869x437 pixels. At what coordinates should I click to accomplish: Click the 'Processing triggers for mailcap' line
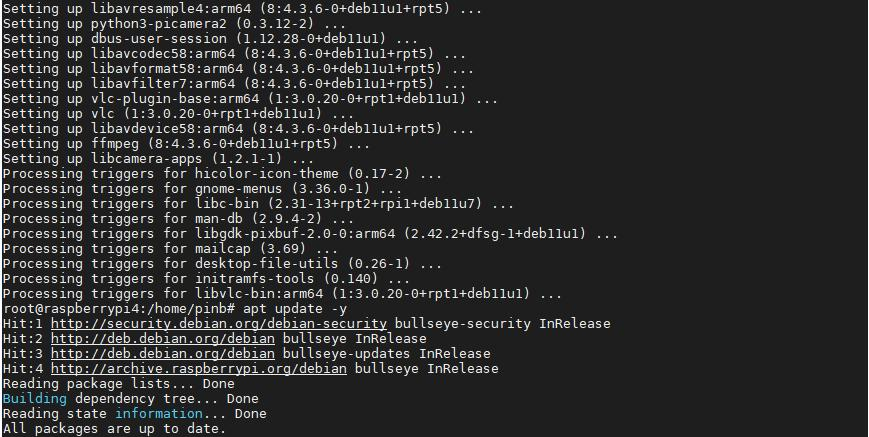coord(171,249)
